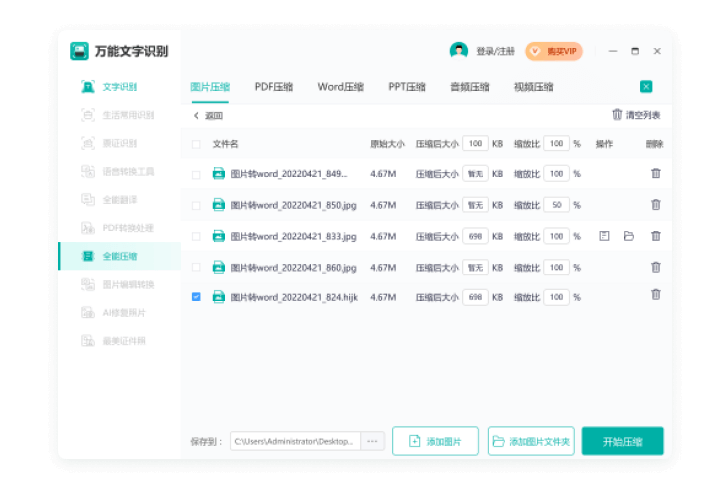Switch to the Word压缩 tab

[x=340, y=87]
